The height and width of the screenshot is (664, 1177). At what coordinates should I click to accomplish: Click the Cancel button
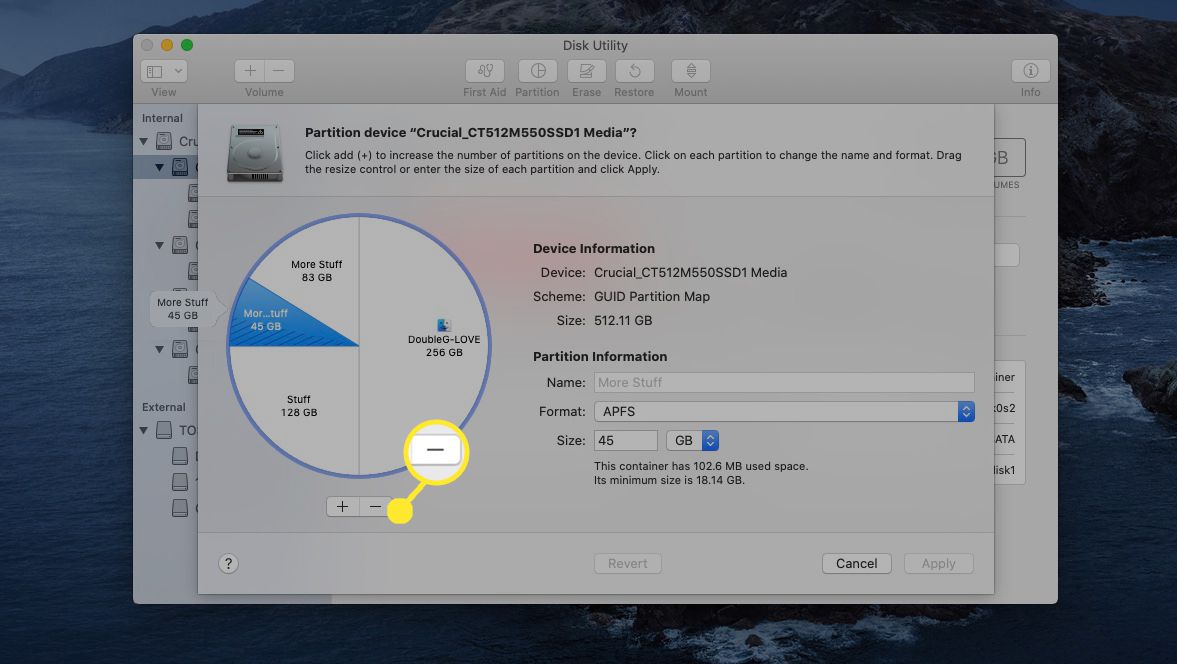pos(856,564)
